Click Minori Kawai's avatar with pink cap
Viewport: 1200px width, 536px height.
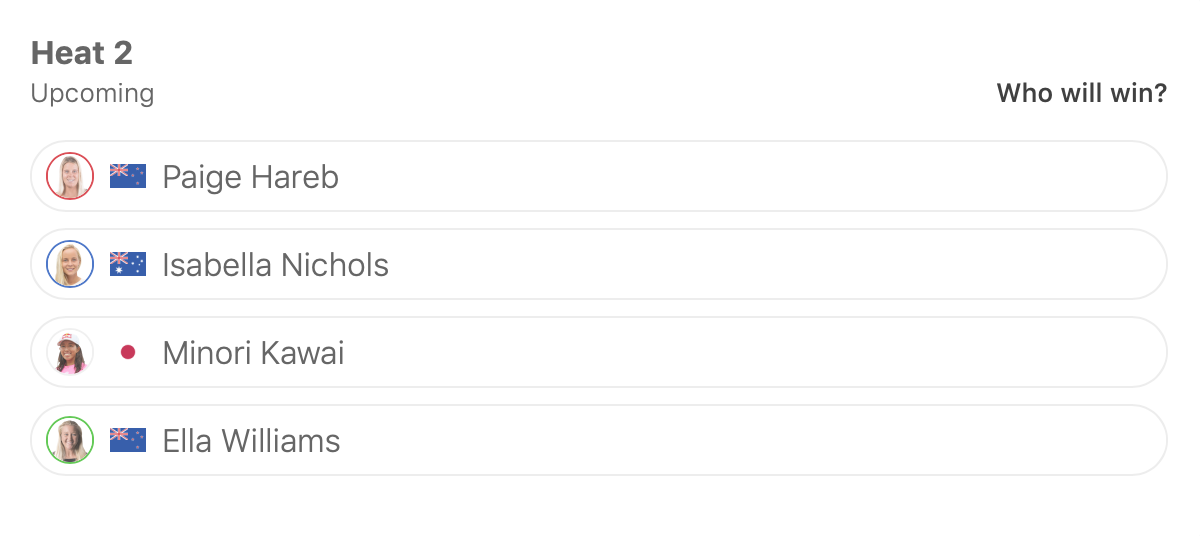point(70,353)
